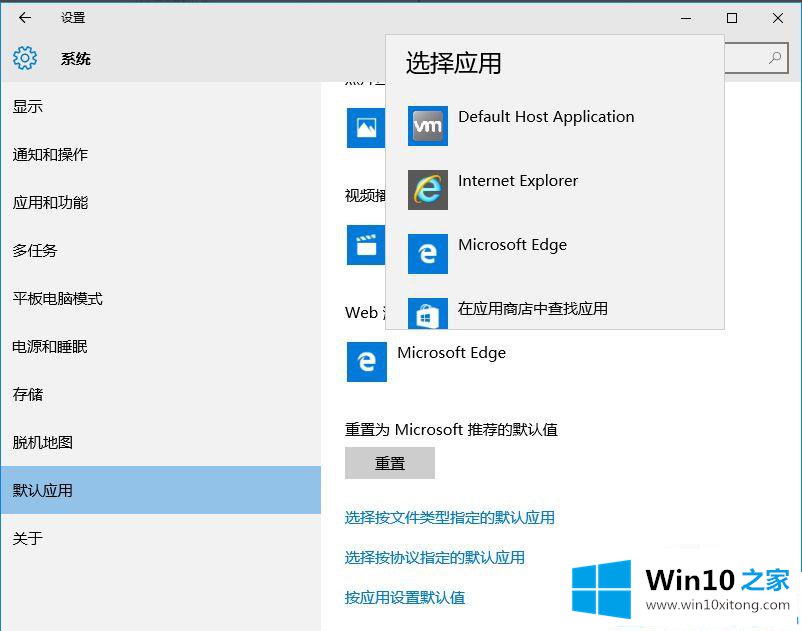Image resolution: width=802 pixels, height=631 pixels.
Task: Open 平板电脑模式 settings
Action: [x=161, y=299]
